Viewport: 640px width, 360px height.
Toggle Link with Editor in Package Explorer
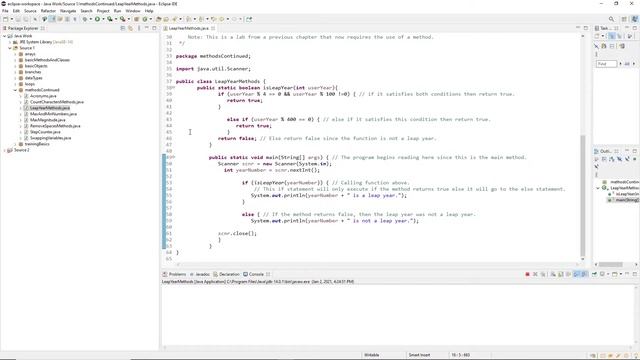(130, 28)
